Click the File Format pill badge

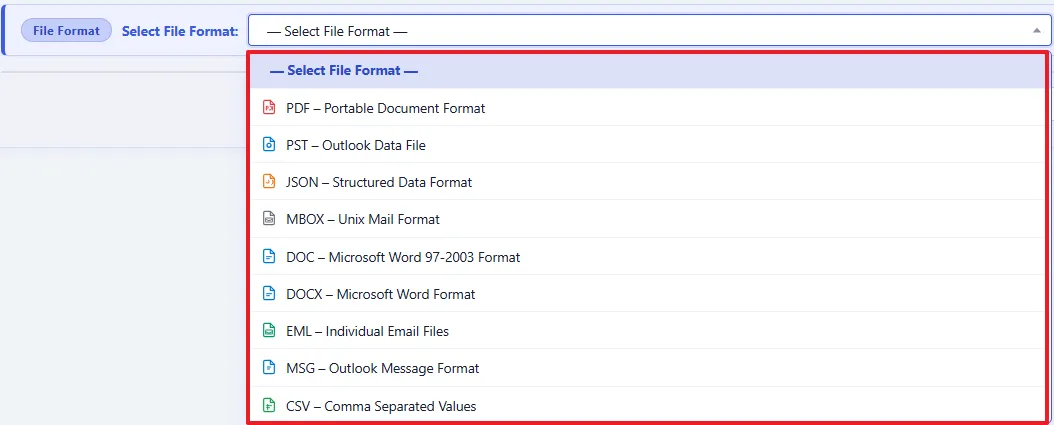tap(67, 30)
